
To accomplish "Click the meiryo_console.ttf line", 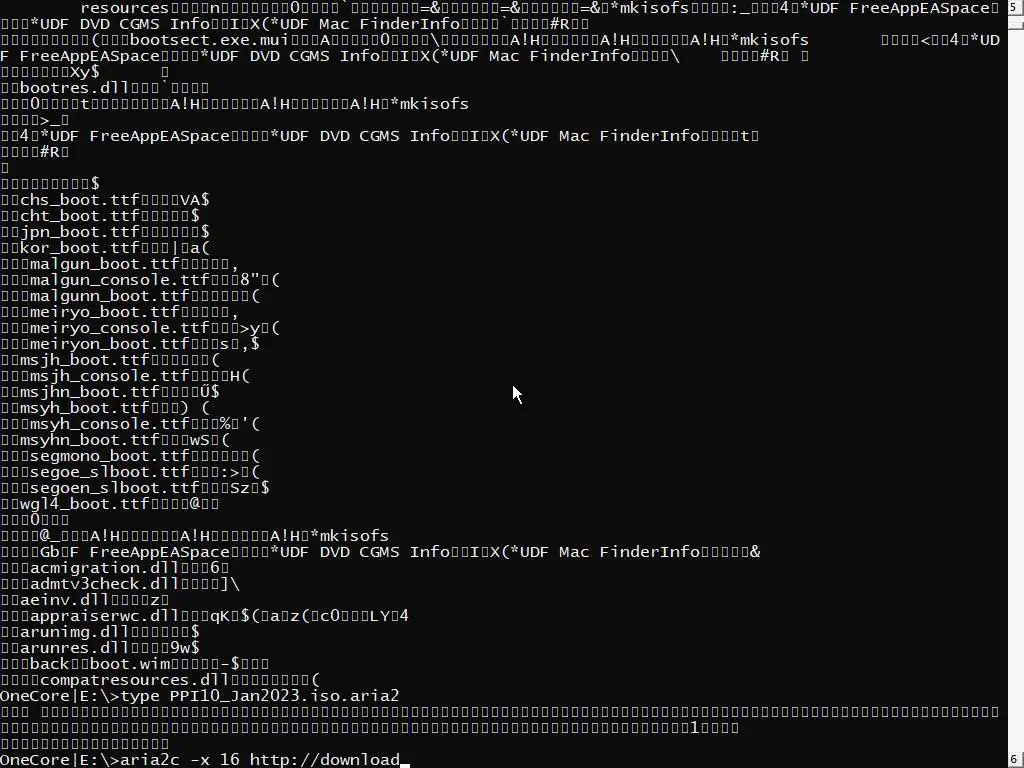I will click(x=120, y=328).
